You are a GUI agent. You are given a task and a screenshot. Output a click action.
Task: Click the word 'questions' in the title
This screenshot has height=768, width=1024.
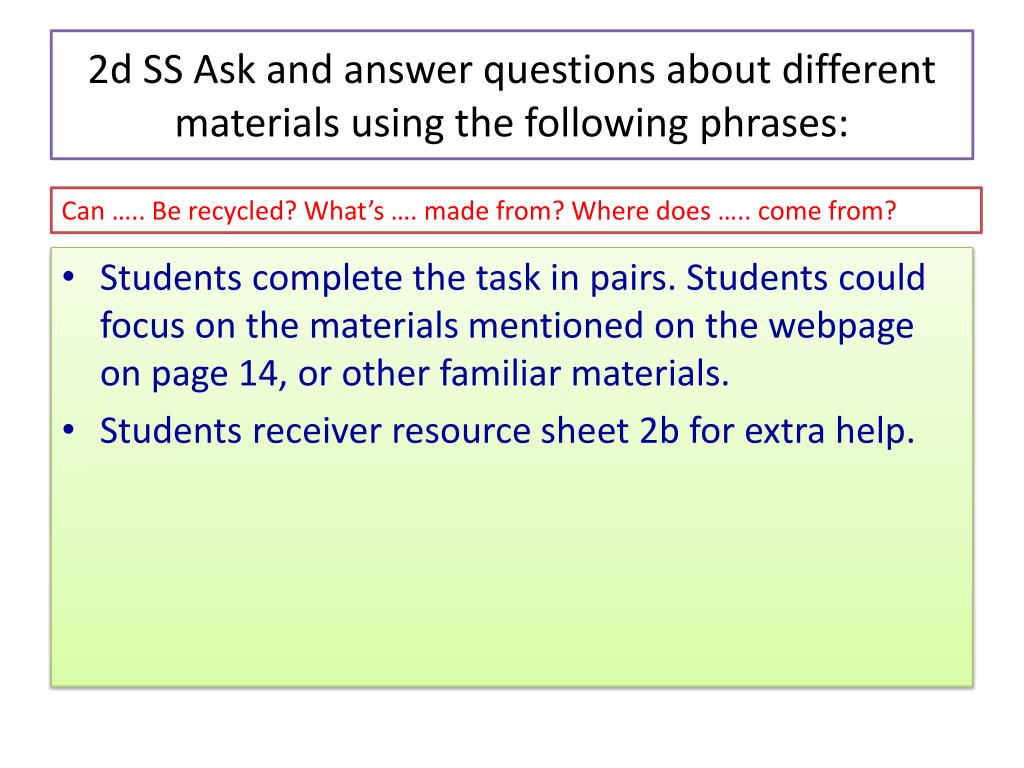pyautogui.click(x=569, y=70)
